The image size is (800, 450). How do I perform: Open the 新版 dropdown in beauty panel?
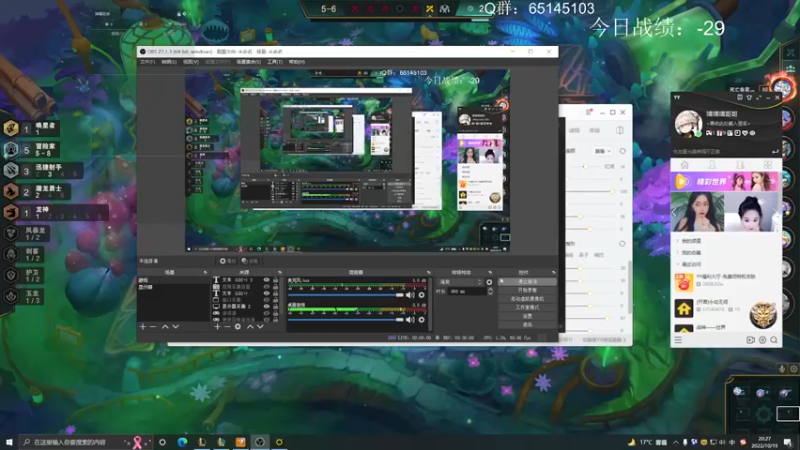(603, 151)
